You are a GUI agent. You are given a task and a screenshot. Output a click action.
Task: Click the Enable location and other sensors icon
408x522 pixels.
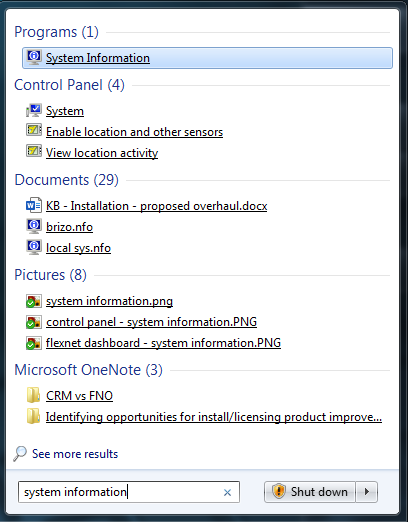click(34, 130)
